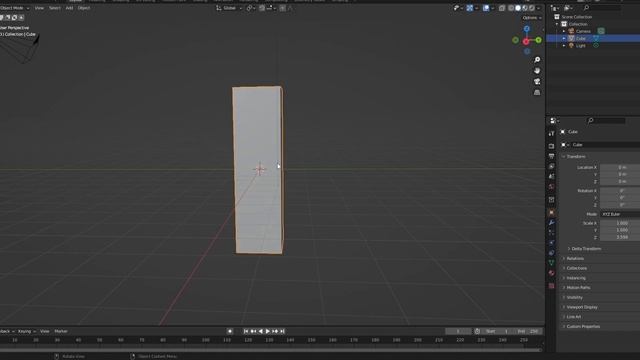The height and width of the screenshot is (360, 640).
Task: Open the Material properties tab
Action: click(x=551, y=273)
